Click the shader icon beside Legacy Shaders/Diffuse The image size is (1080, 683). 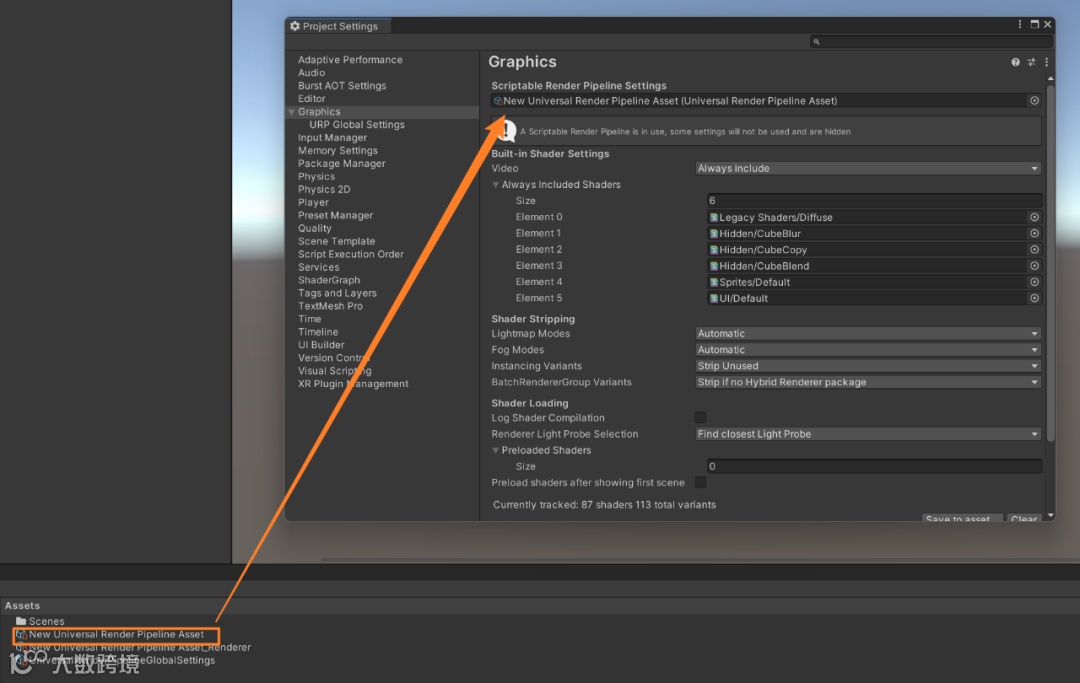(714, 218)
